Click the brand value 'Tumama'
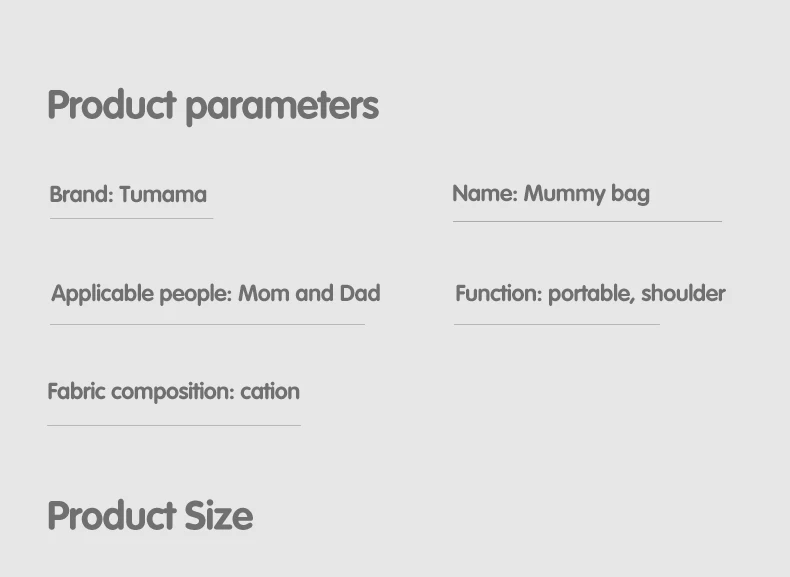 click(x=163, y=195)
